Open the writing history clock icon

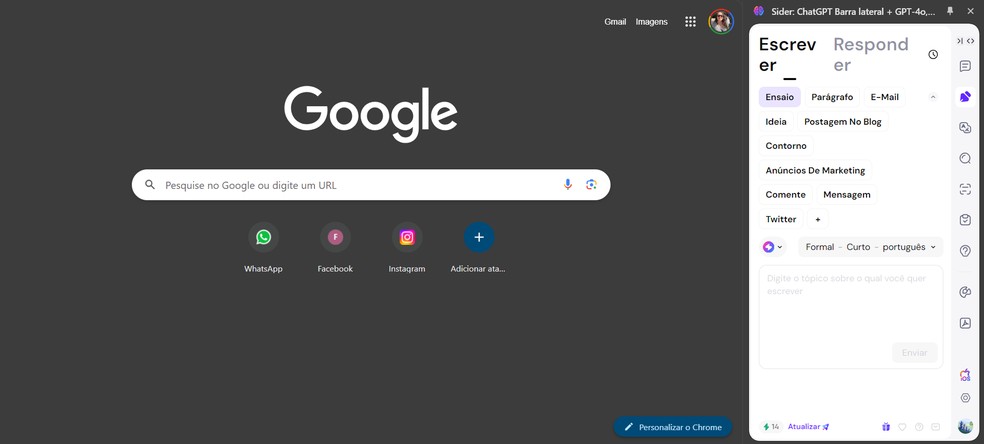coord(933,55)
